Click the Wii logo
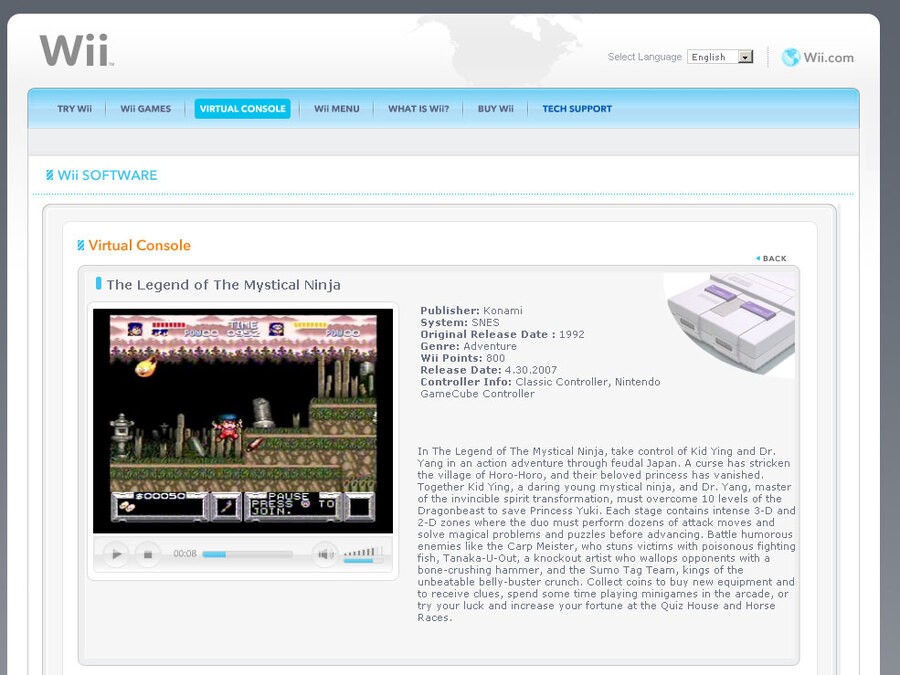The width and height of the screenshot is (900, 675). [76, 50]
